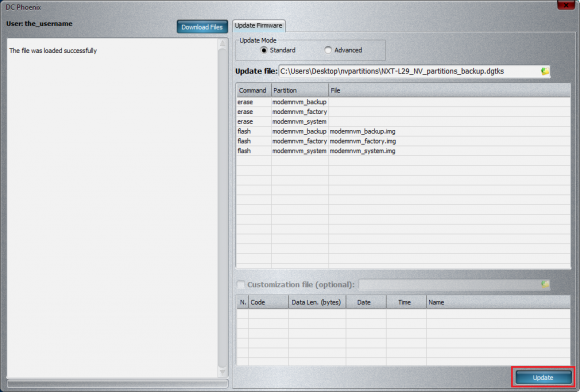This screenshot has width=580, height=392.
Task: Click Date column header
Action: [366, 302]
